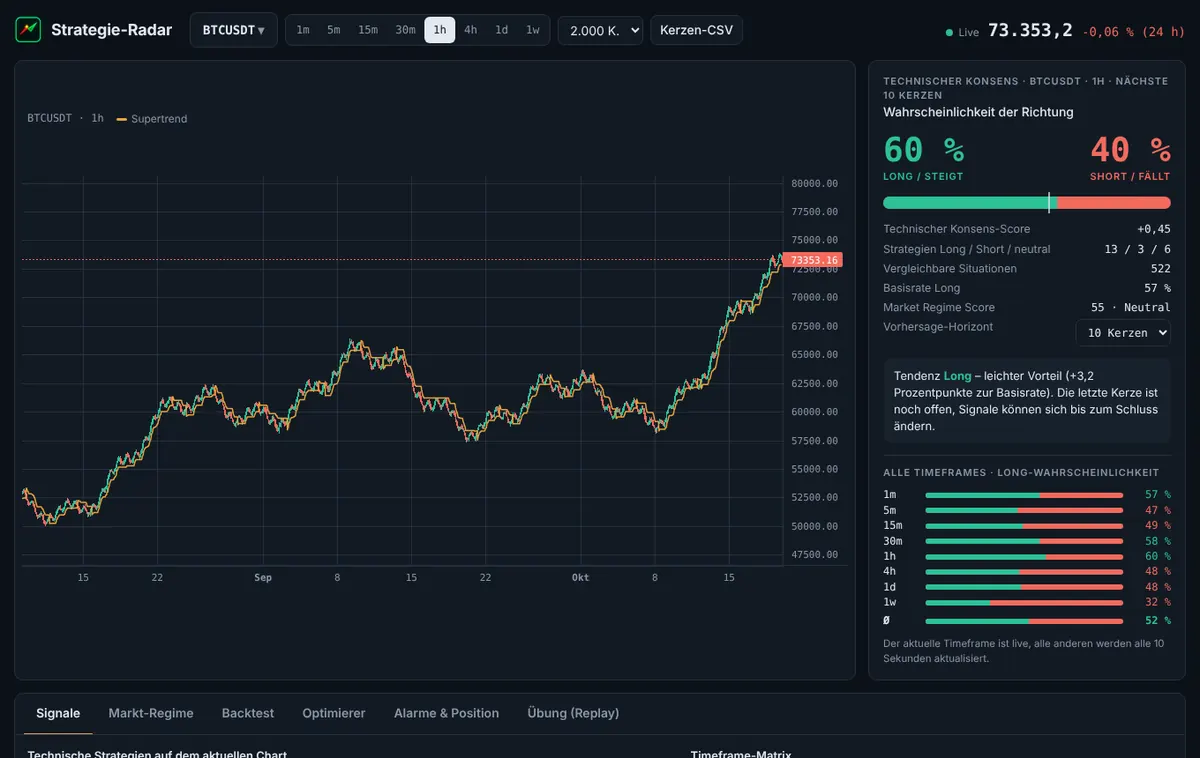
Task: Select the 15m timeframe button
Action: 368,30
